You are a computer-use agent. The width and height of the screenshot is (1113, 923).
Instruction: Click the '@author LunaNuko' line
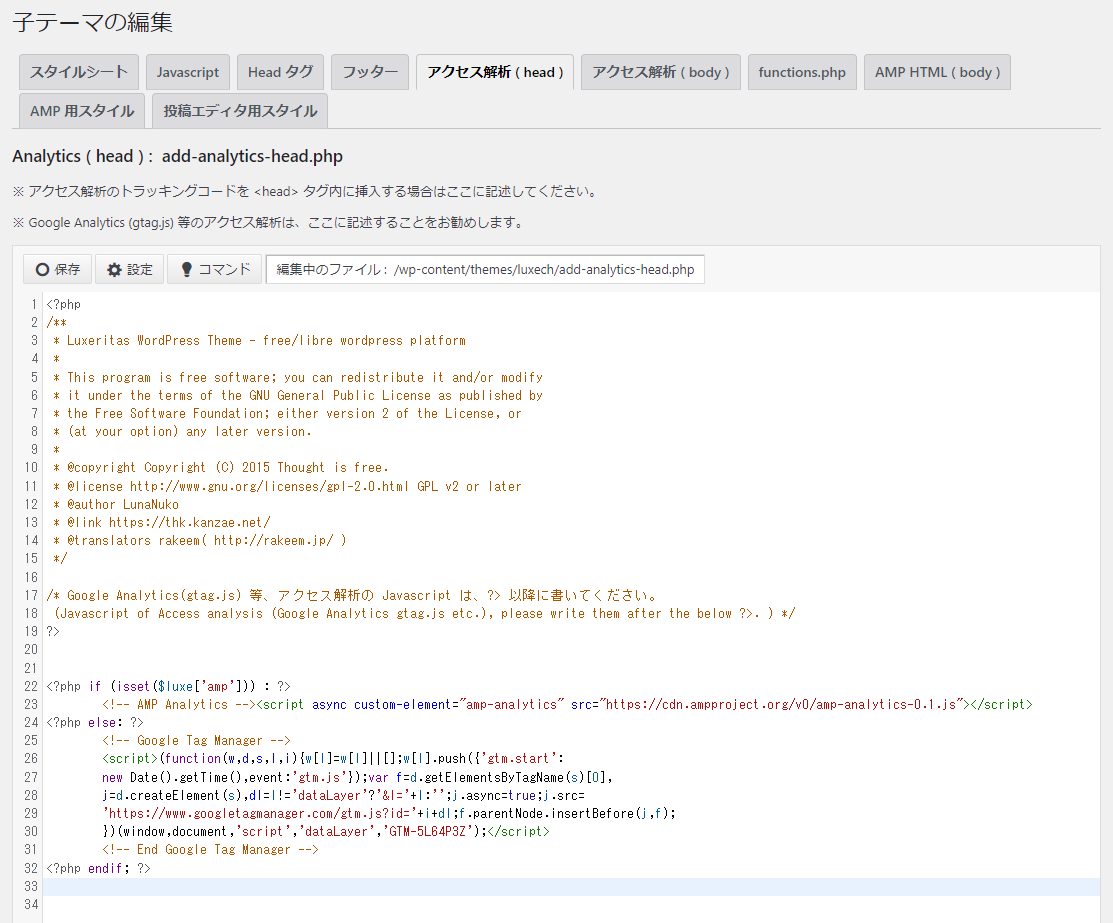point(116,504)
